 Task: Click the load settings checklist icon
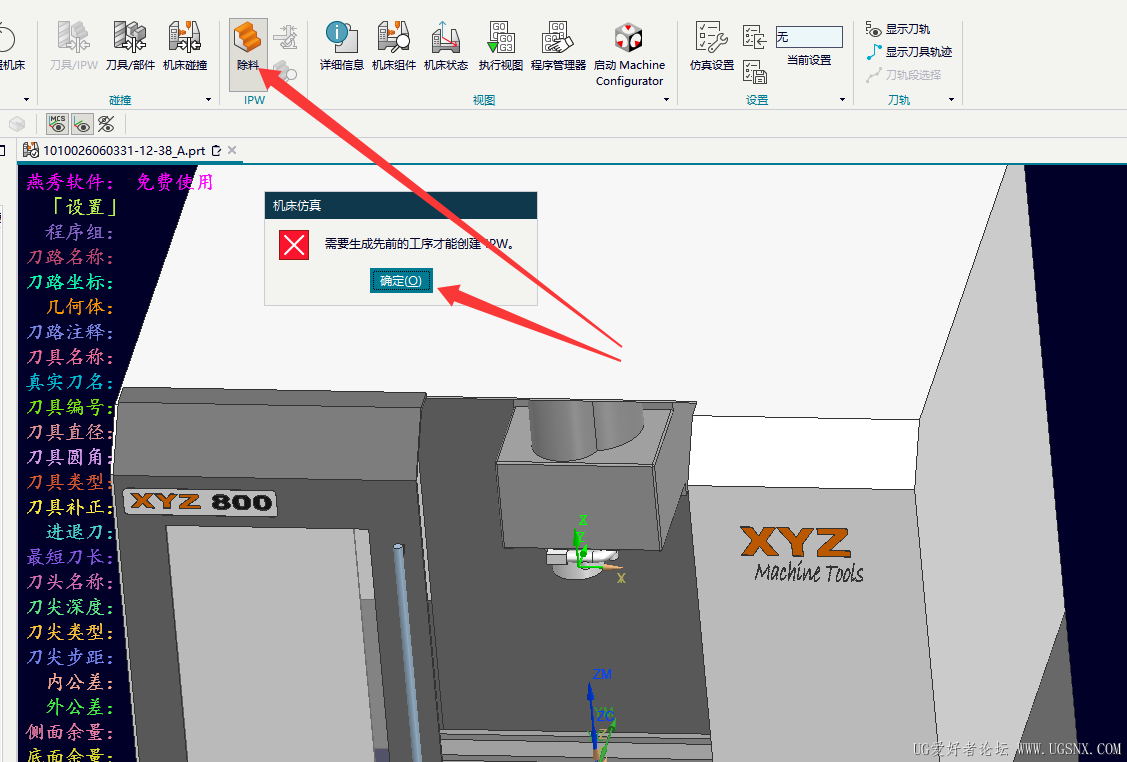tap(755, 36)
